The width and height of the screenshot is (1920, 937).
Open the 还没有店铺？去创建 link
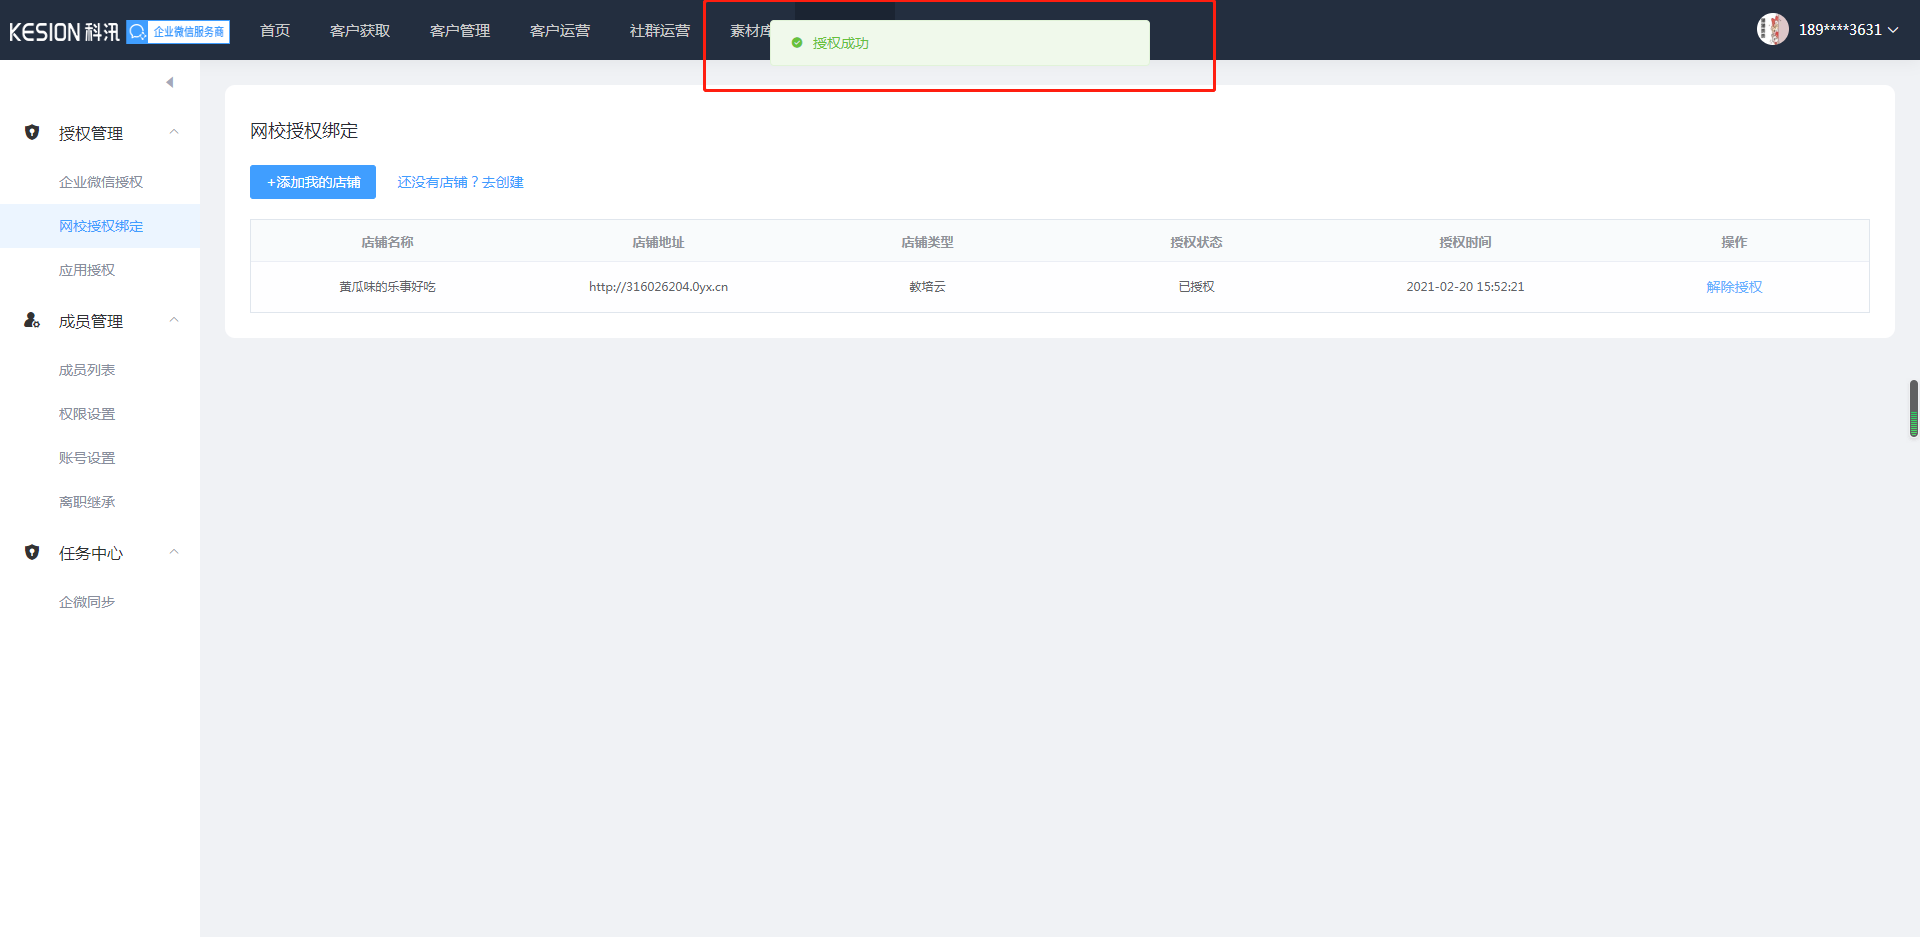(x=460, y=182)
